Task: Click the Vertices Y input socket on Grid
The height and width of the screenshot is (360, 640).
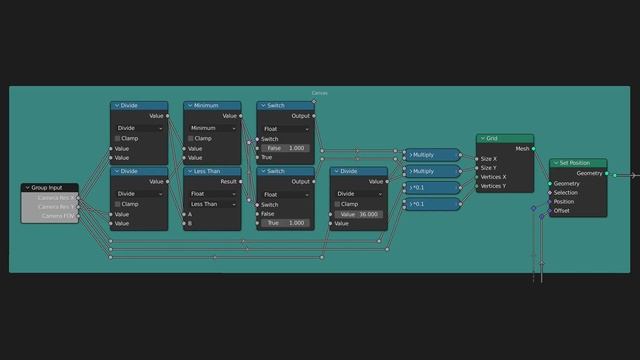Action: pyautogui.click(x=477, y=186)
